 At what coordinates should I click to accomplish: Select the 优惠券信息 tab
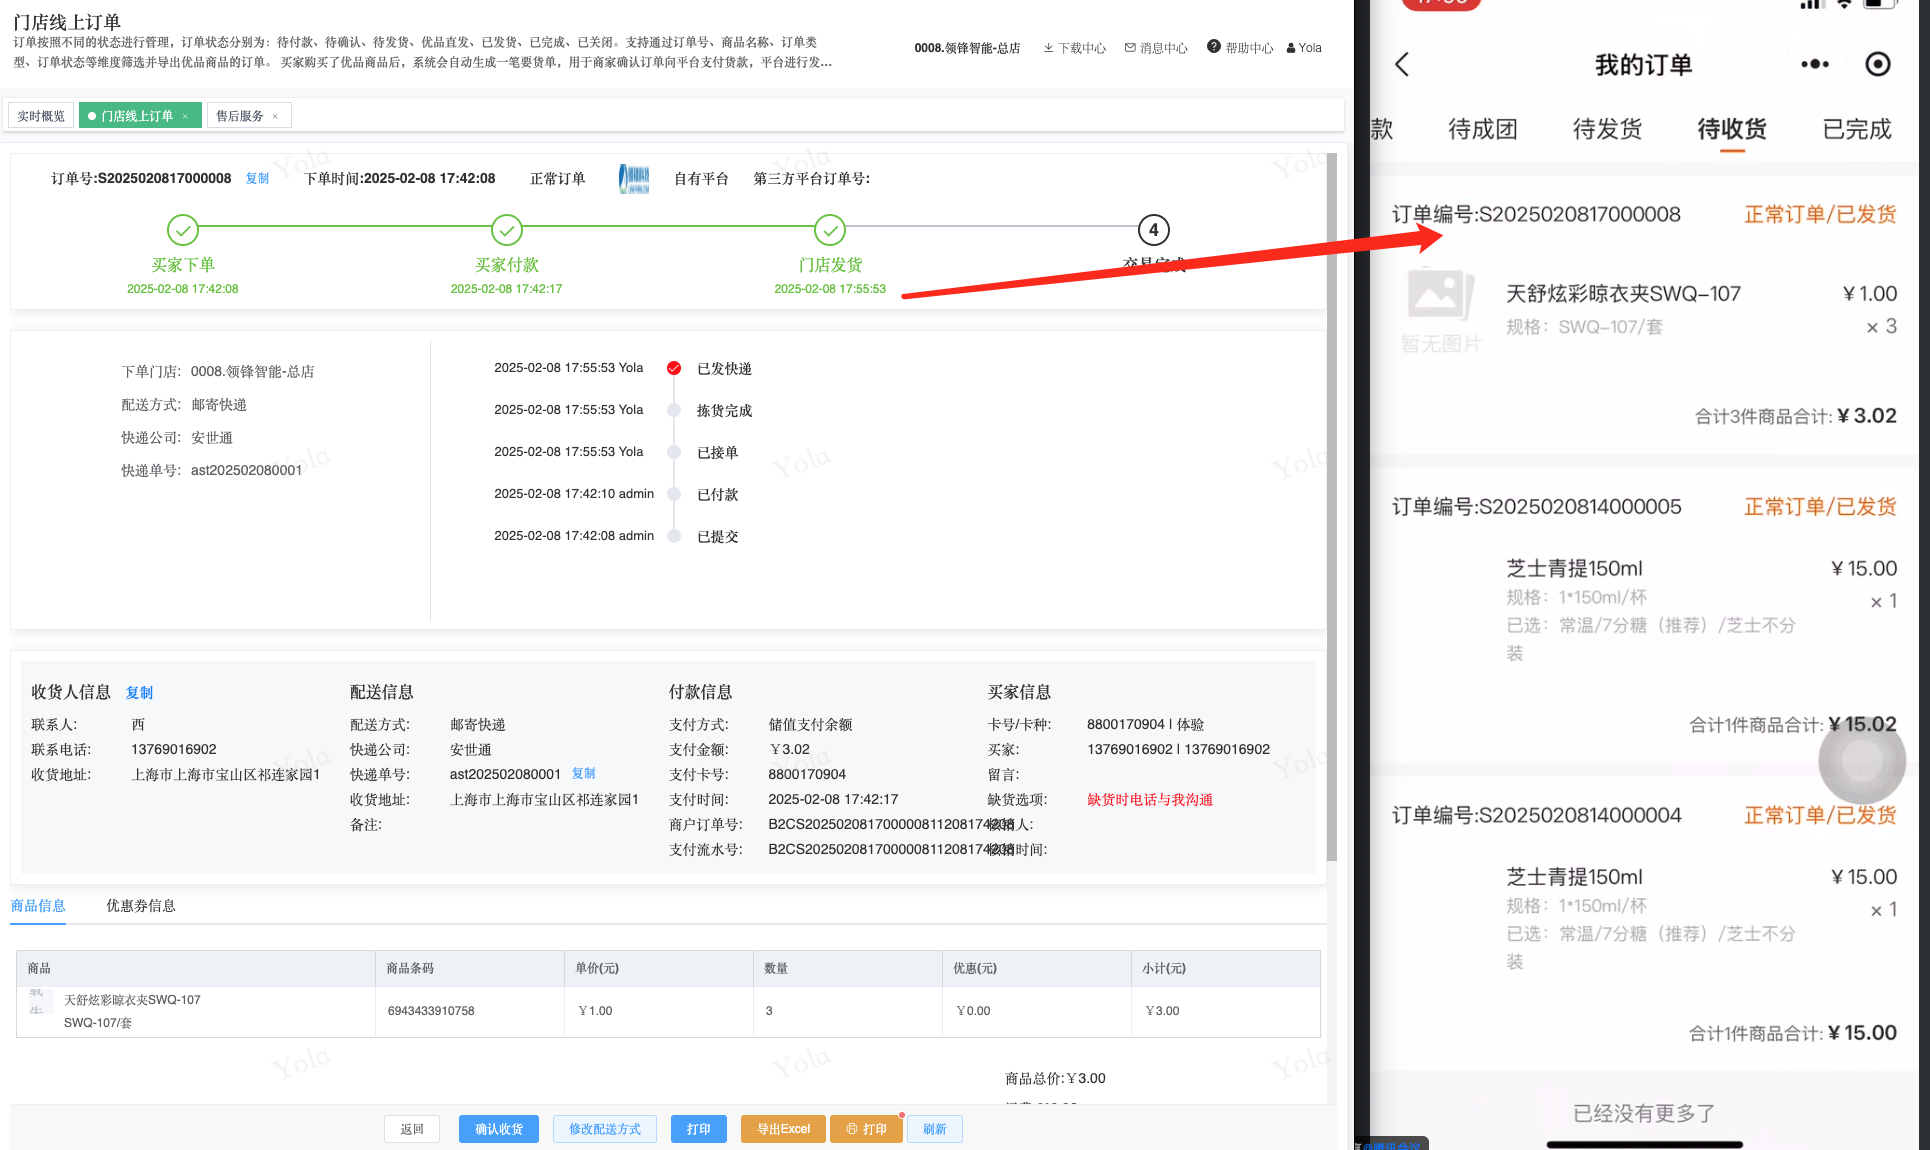click(140, 906)
